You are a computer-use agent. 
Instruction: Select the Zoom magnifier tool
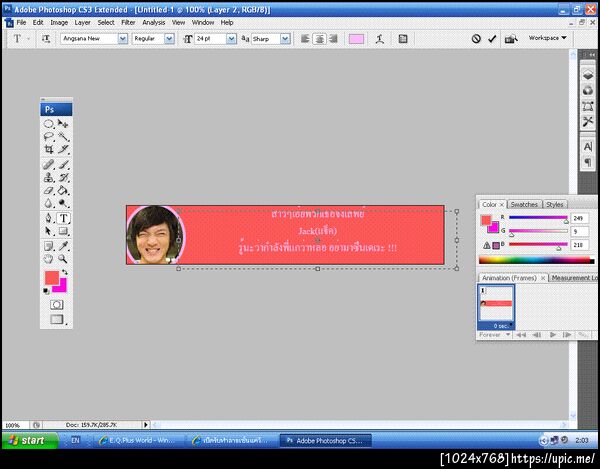click(63, 259)
